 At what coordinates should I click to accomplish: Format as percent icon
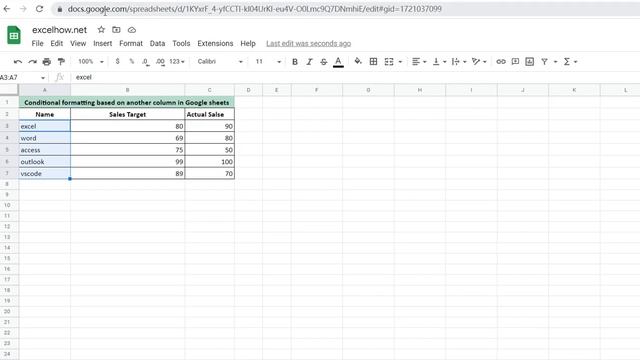(x=131, y=61)
